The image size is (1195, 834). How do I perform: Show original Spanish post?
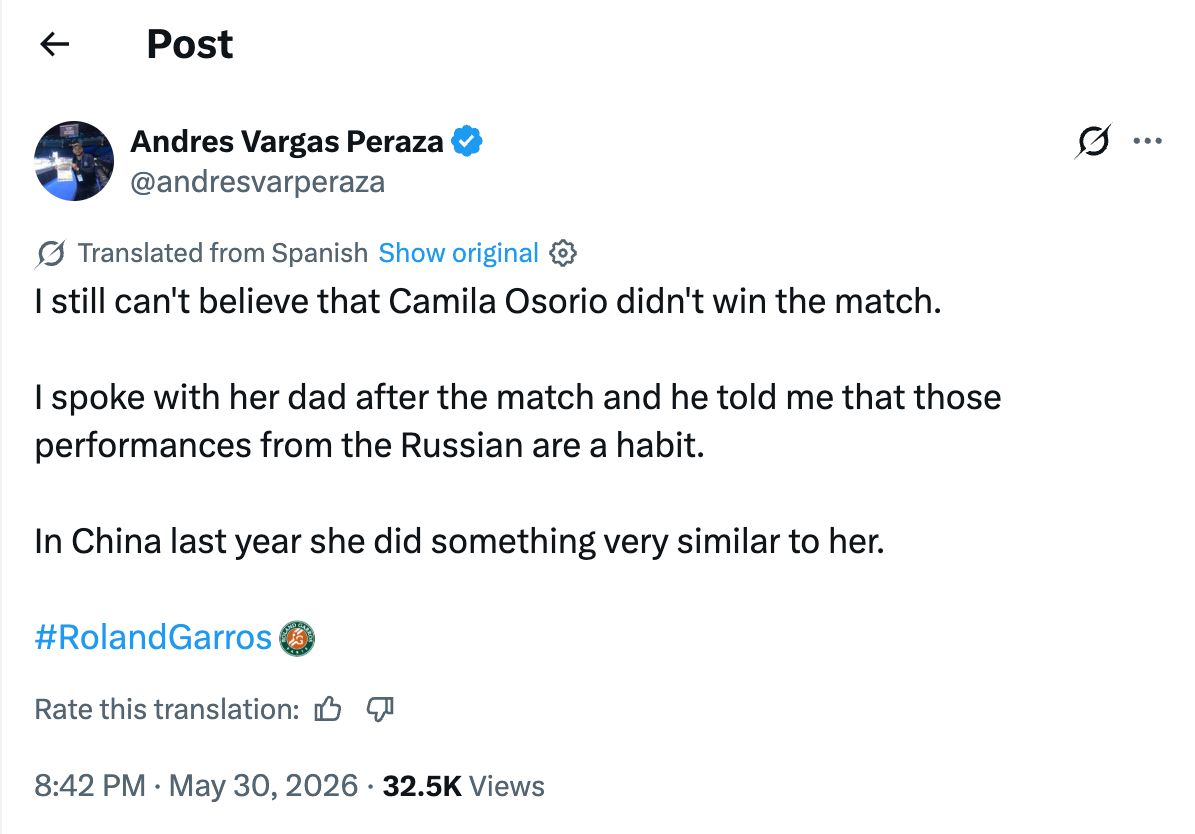click(x=458, y=253)
